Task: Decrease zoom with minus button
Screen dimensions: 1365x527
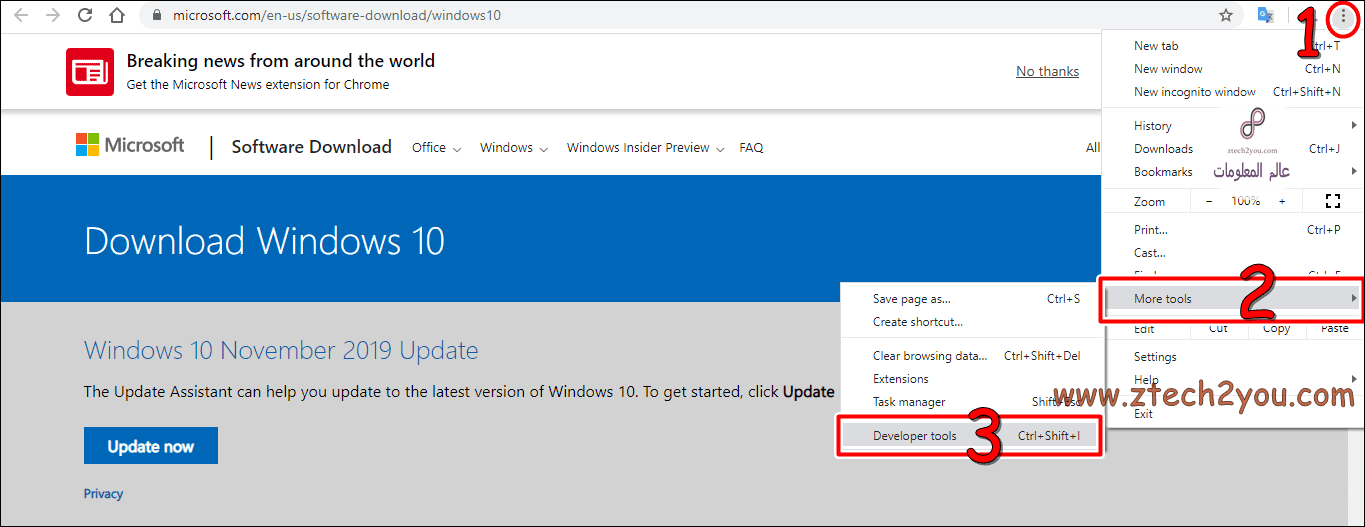Action: pyautogui.click(x=1209, y=201)
